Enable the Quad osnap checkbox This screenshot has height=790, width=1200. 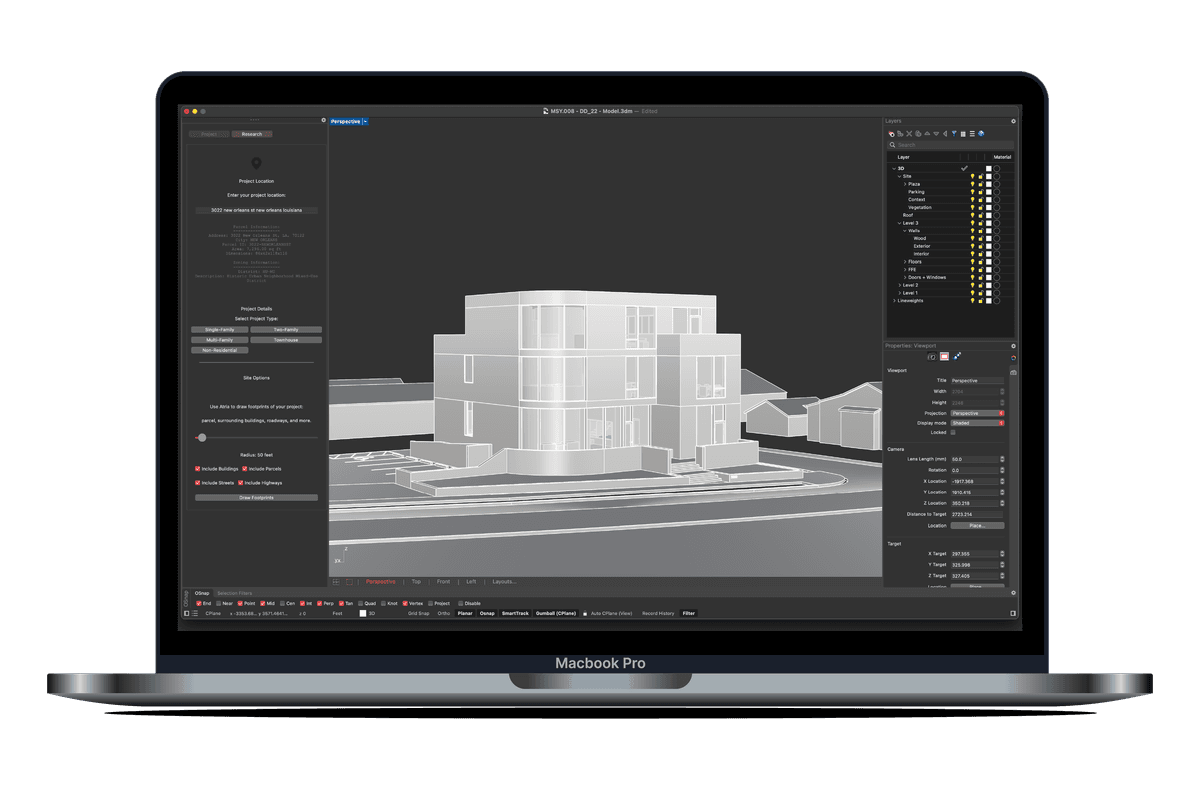(360, 603)
